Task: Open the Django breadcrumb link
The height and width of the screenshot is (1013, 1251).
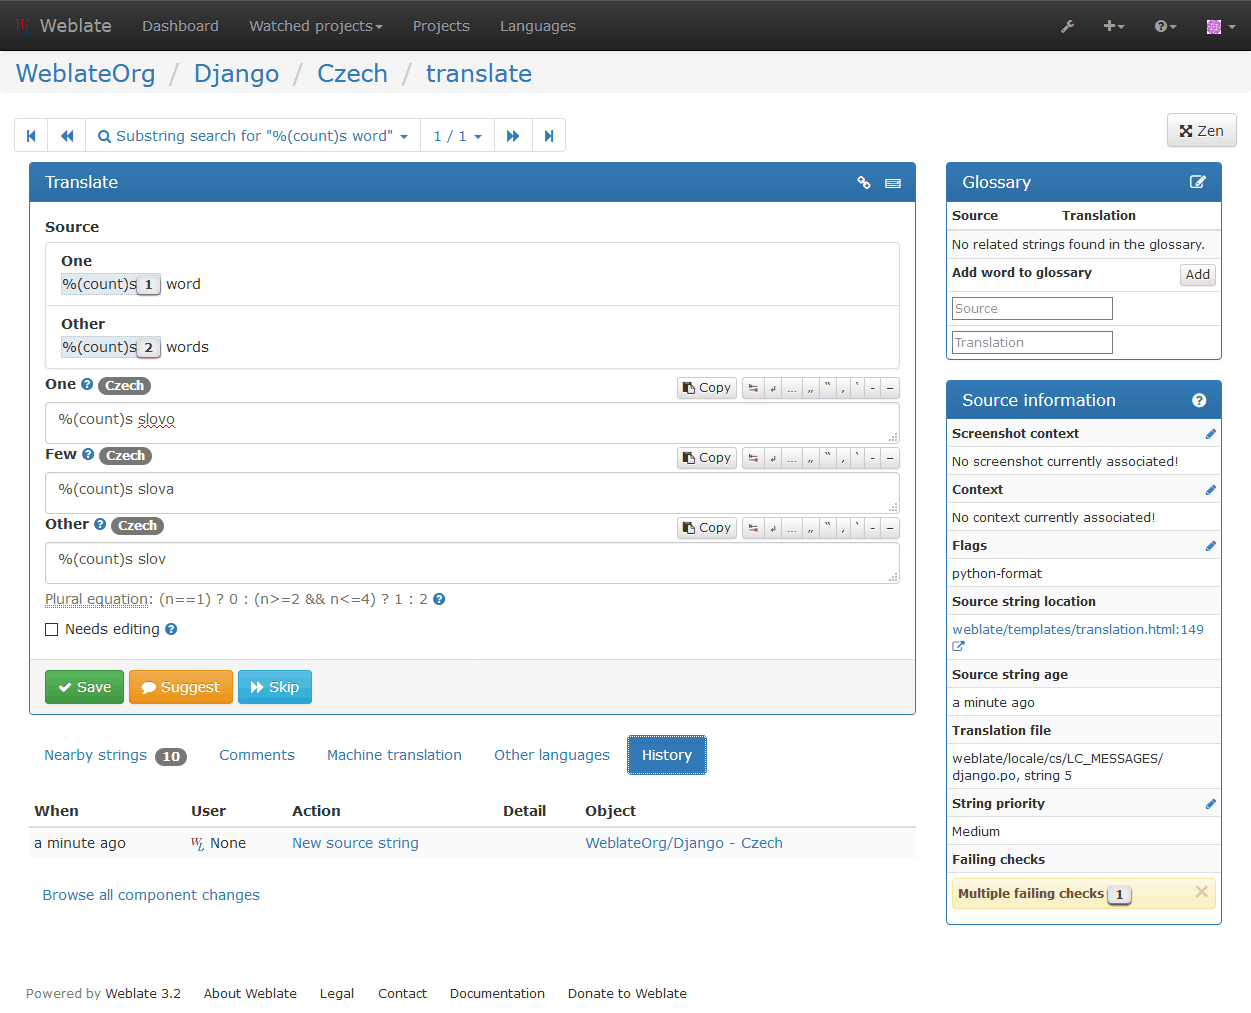Action: (x=236, y=74)
